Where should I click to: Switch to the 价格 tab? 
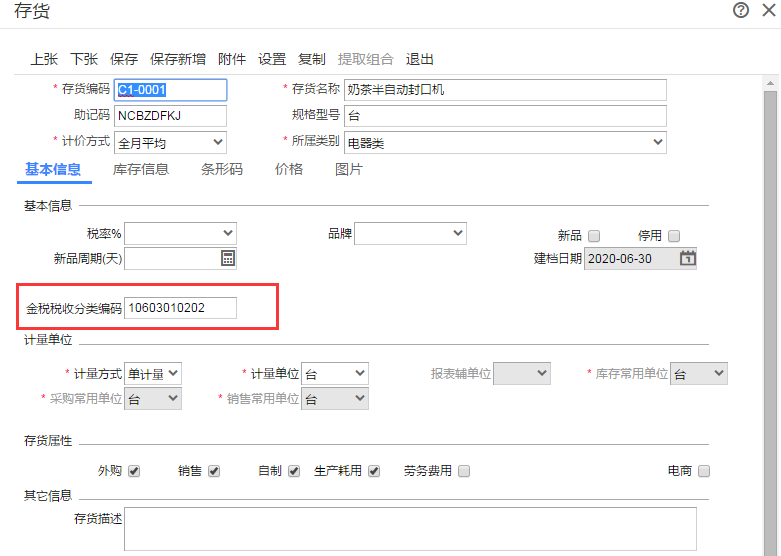[x=289, y=169]
